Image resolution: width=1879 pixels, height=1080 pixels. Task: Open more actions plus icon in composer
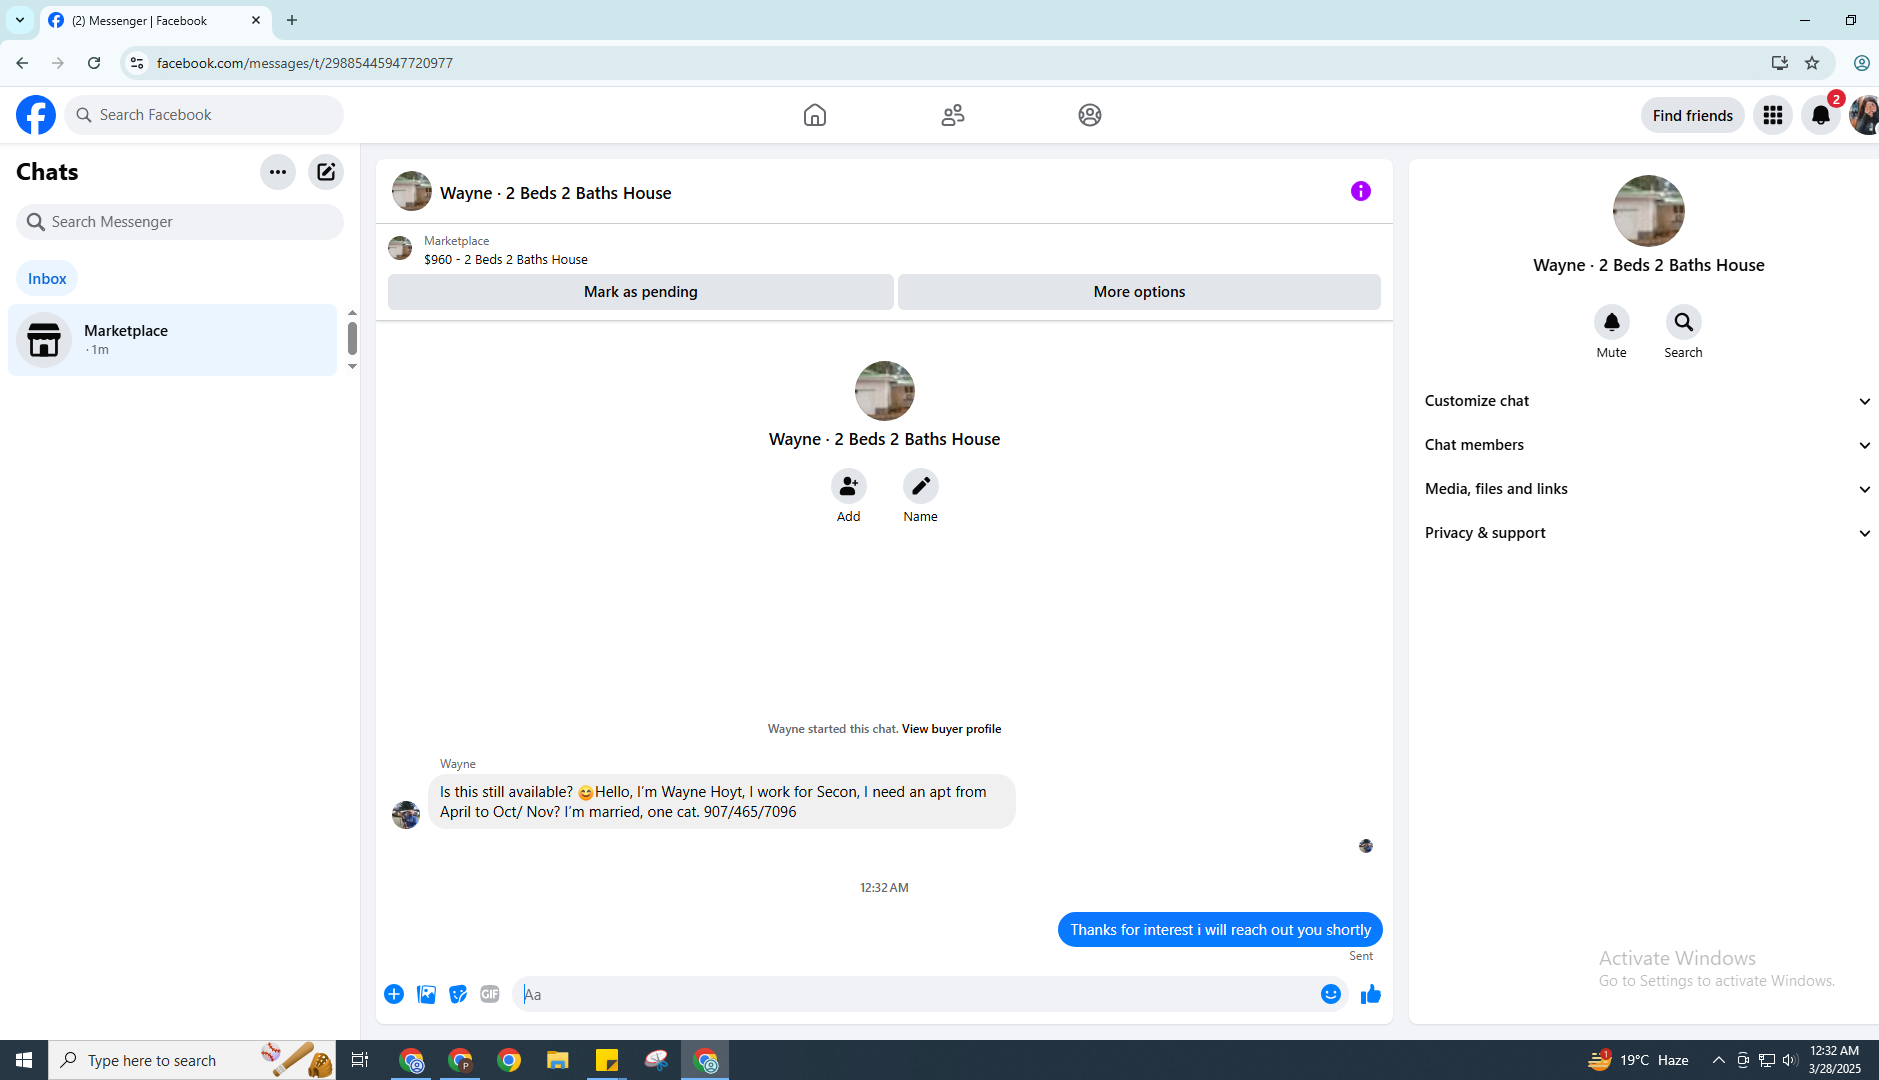point(394,994)
